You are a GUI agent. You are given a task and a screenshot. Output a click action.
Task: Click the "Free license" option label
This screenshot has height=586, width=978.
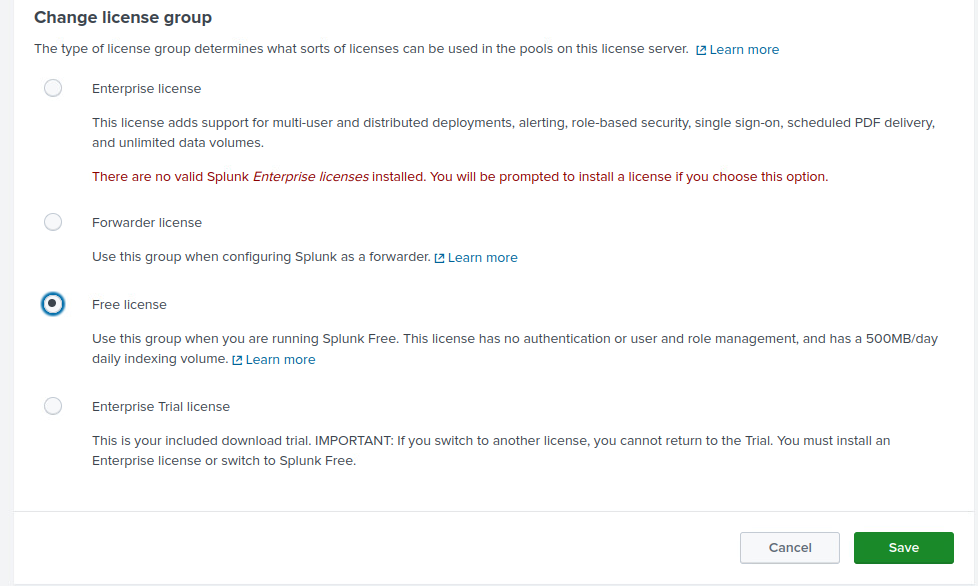(129, 305)
